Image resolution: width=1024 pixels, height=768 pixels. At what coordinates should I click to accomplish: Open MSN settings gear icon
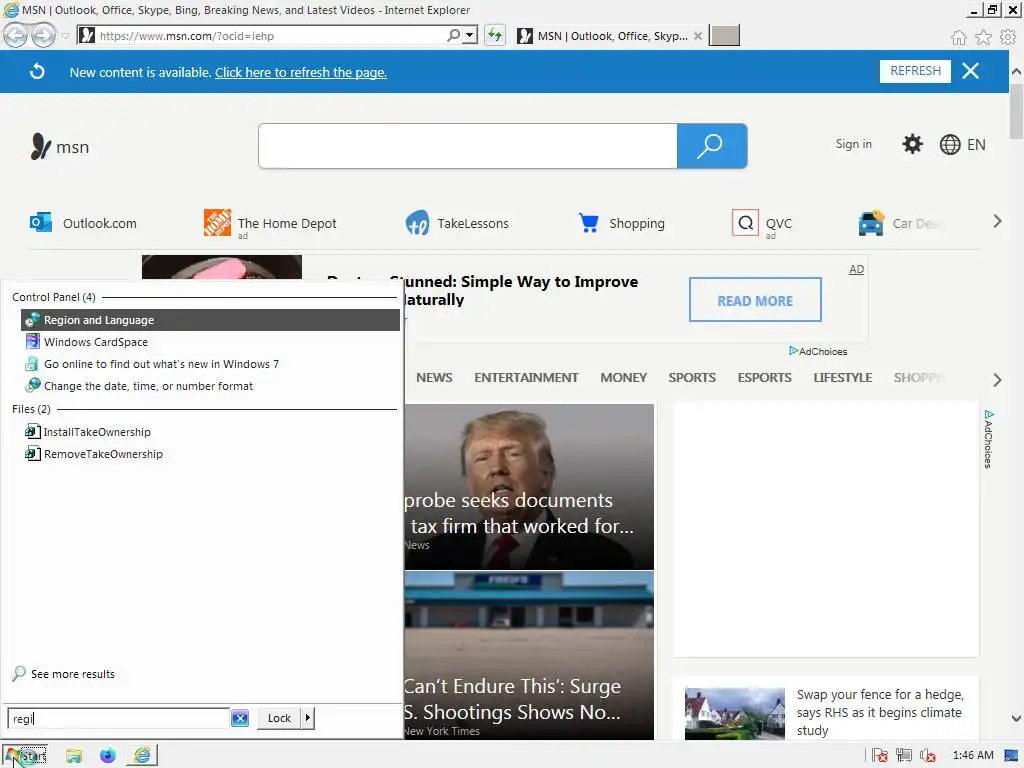[x=912, y=144]
